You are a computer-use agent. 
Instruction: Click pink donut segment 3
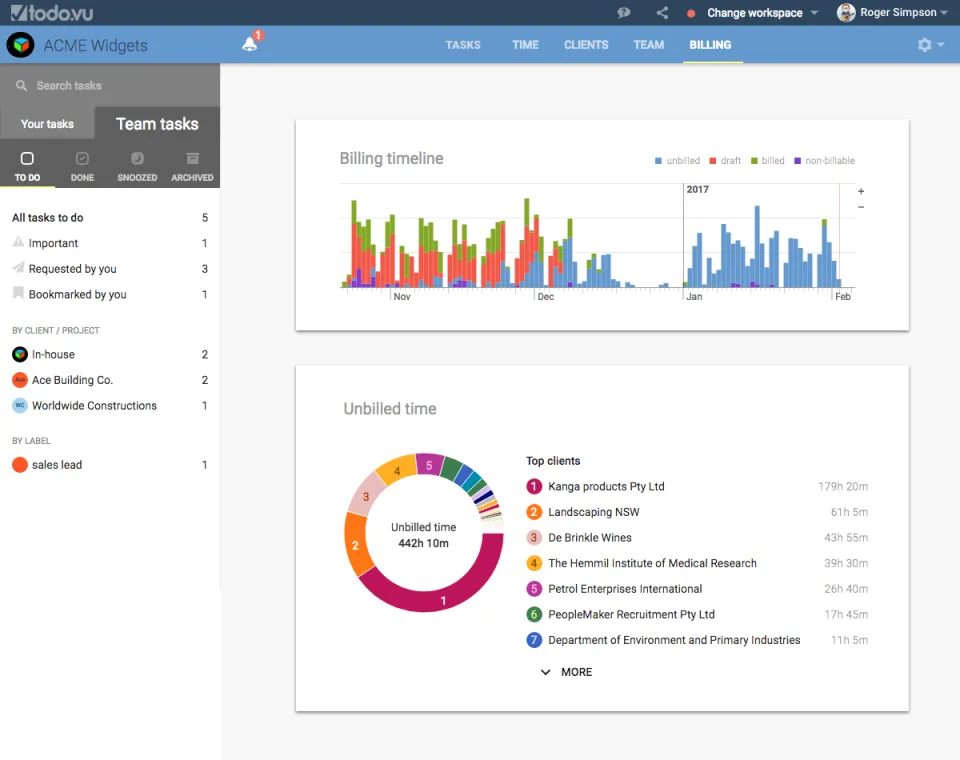366,496
